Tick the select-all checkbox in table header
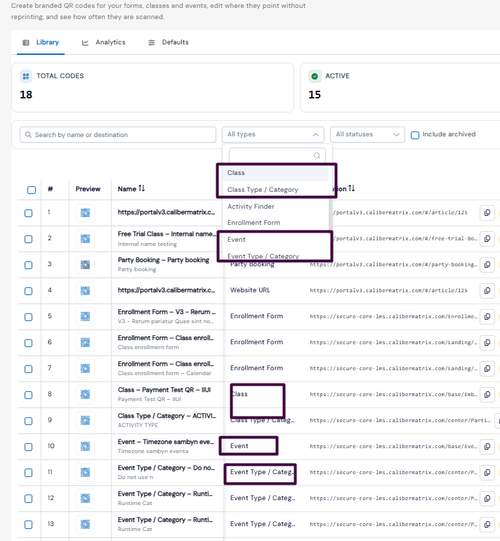This screenshot has height=541, width=500. point(31,190)
